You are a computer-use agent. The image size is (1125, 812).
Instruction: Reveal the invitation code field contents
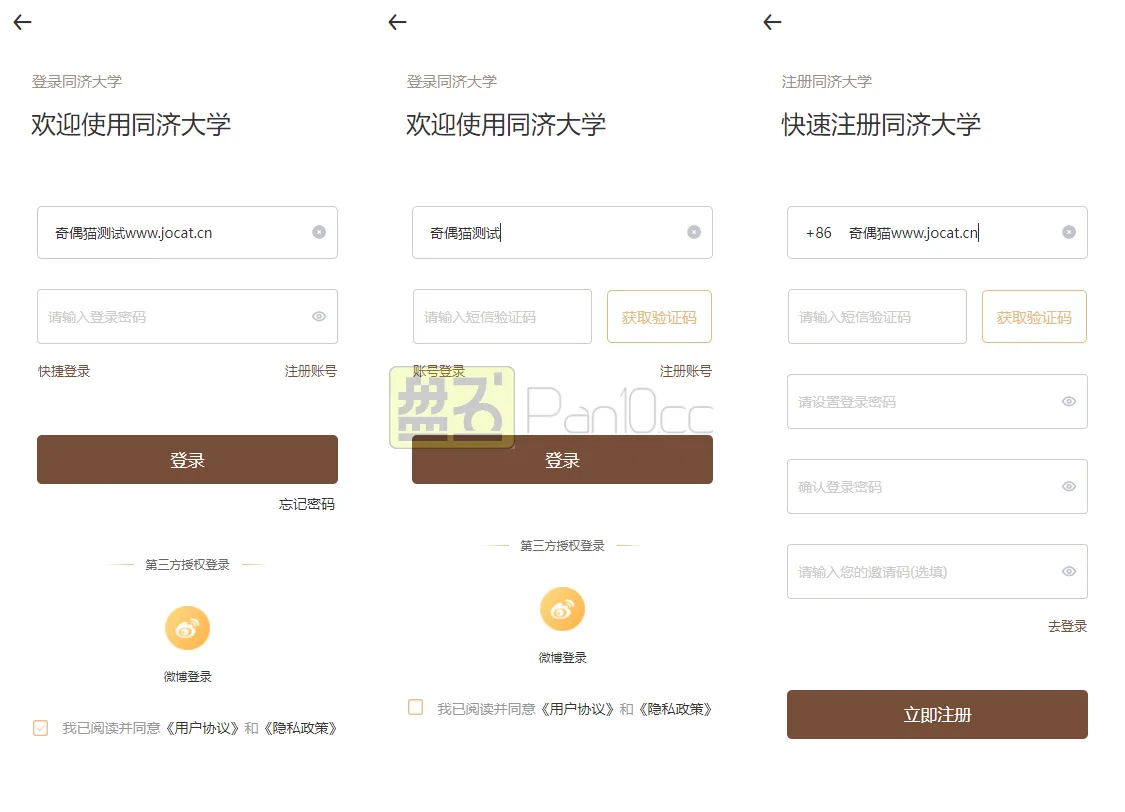click(x=1071, y=571)
